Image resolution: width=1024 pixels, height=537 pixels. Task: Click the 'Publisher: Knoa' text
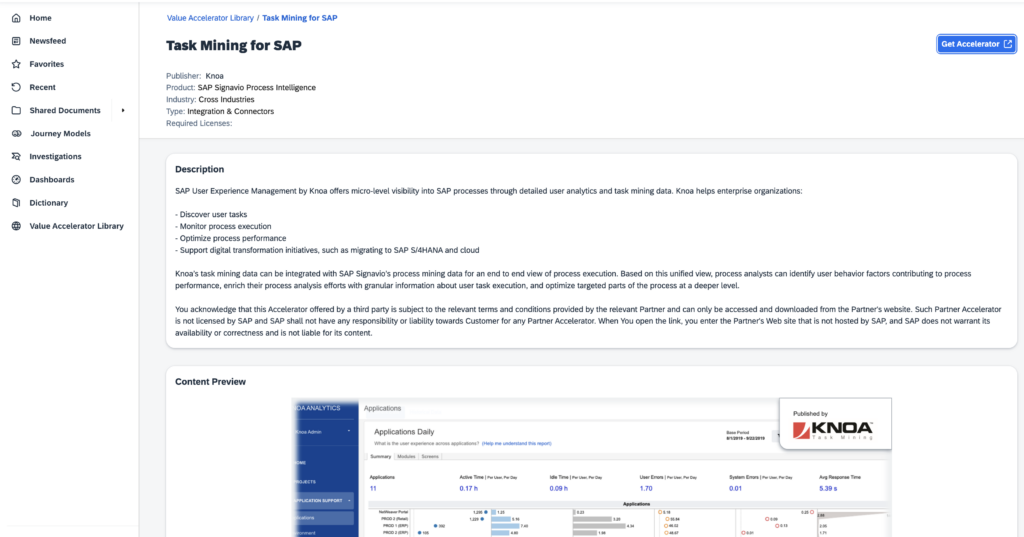point(195,76)
